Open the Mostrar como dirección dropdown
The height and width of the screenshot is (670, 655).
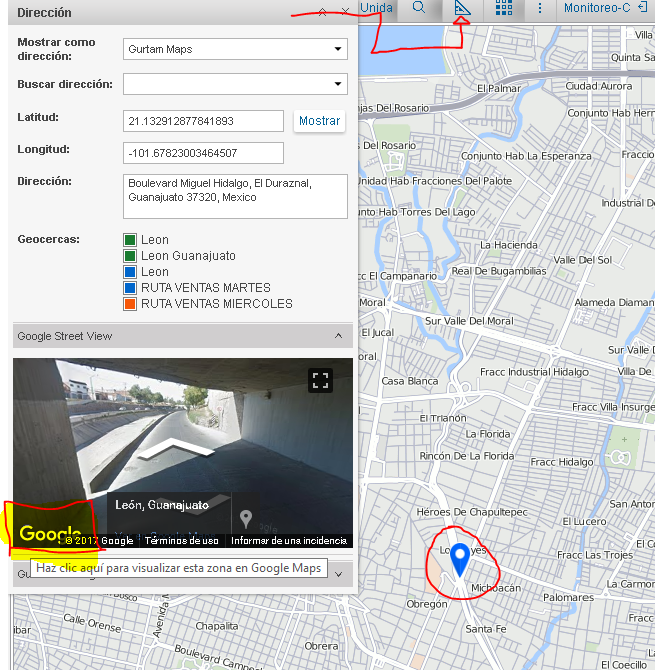tap(235, 49)
